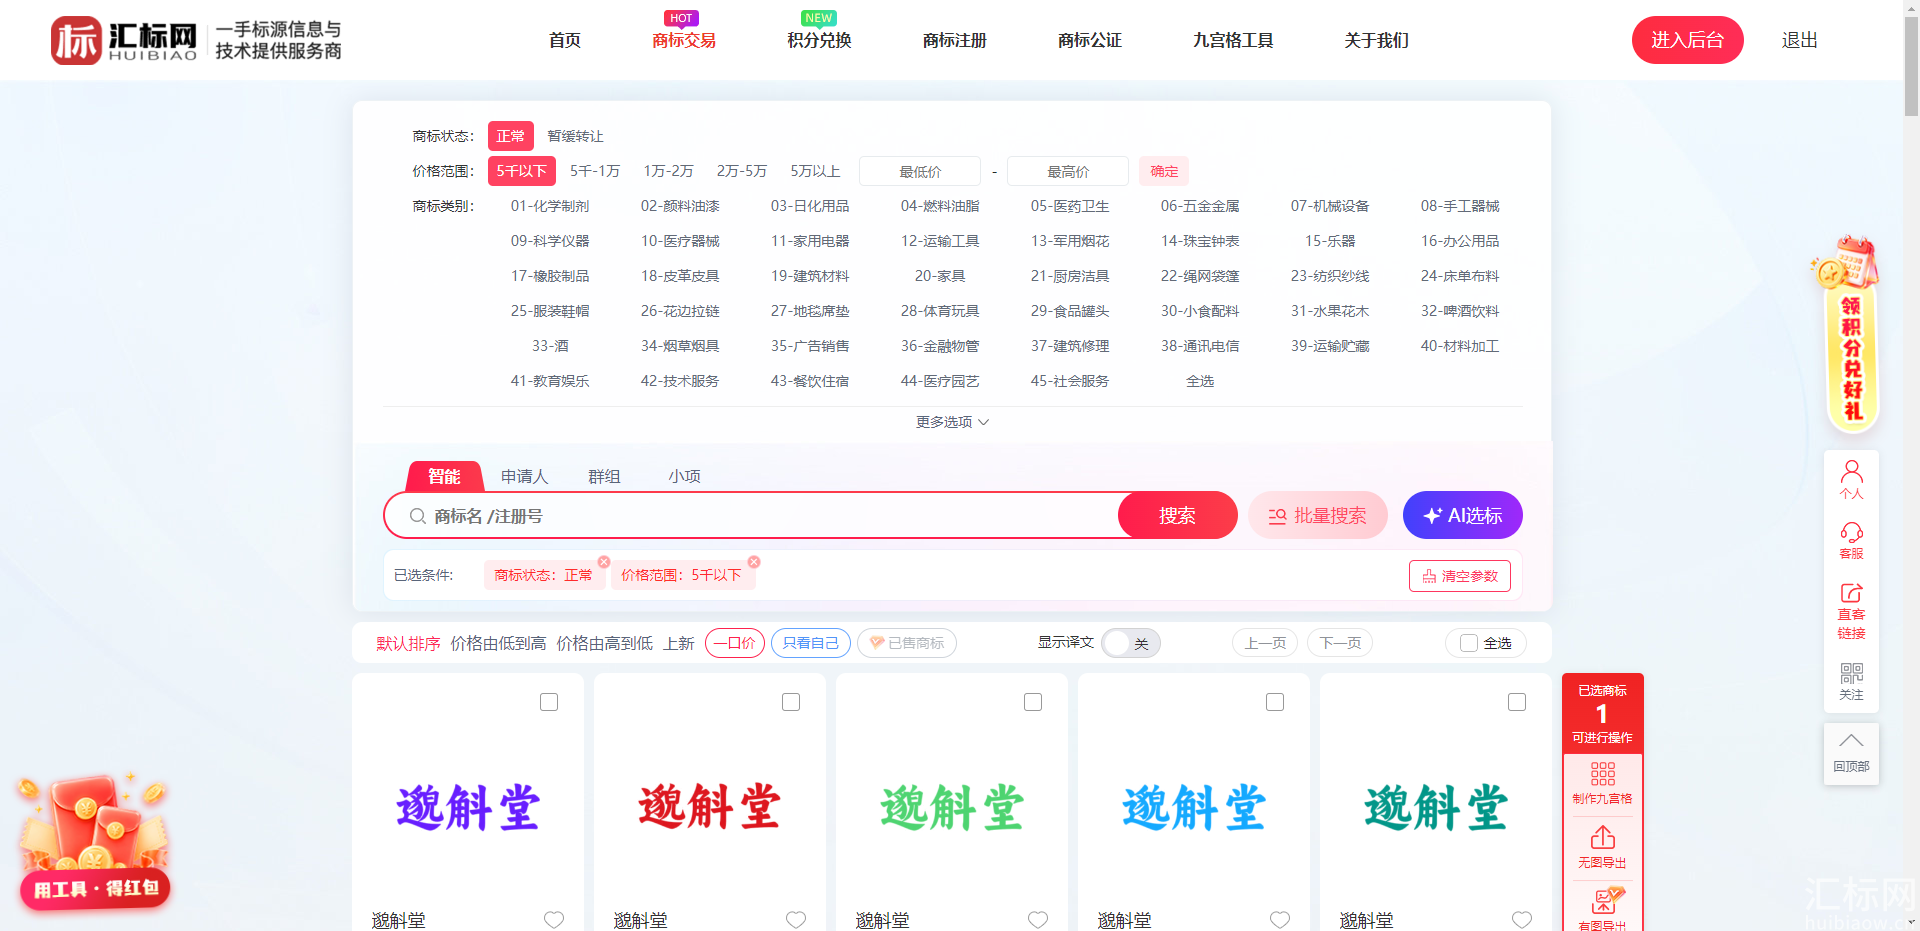Sort by 上新 newest
Viewport: 1920px width, 931px height.
tap(679, 643)
